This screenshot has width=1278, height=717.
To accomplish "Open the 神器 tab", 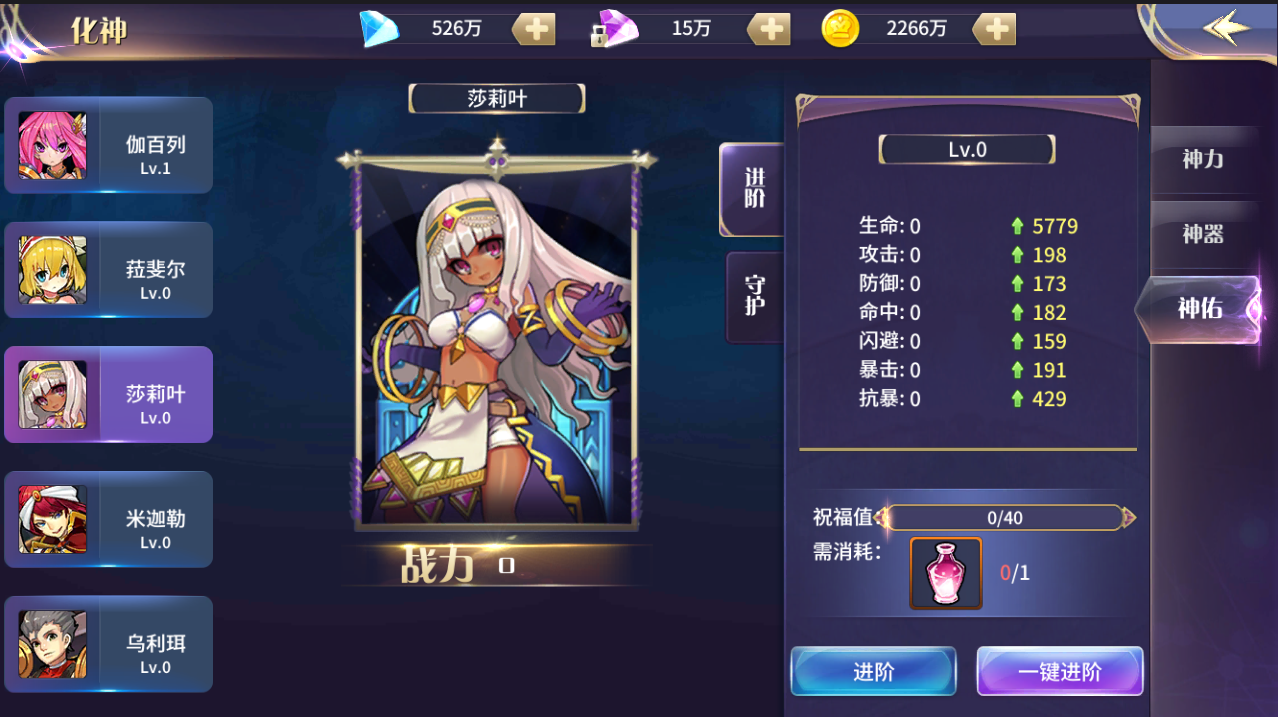I will (1204, 234).
